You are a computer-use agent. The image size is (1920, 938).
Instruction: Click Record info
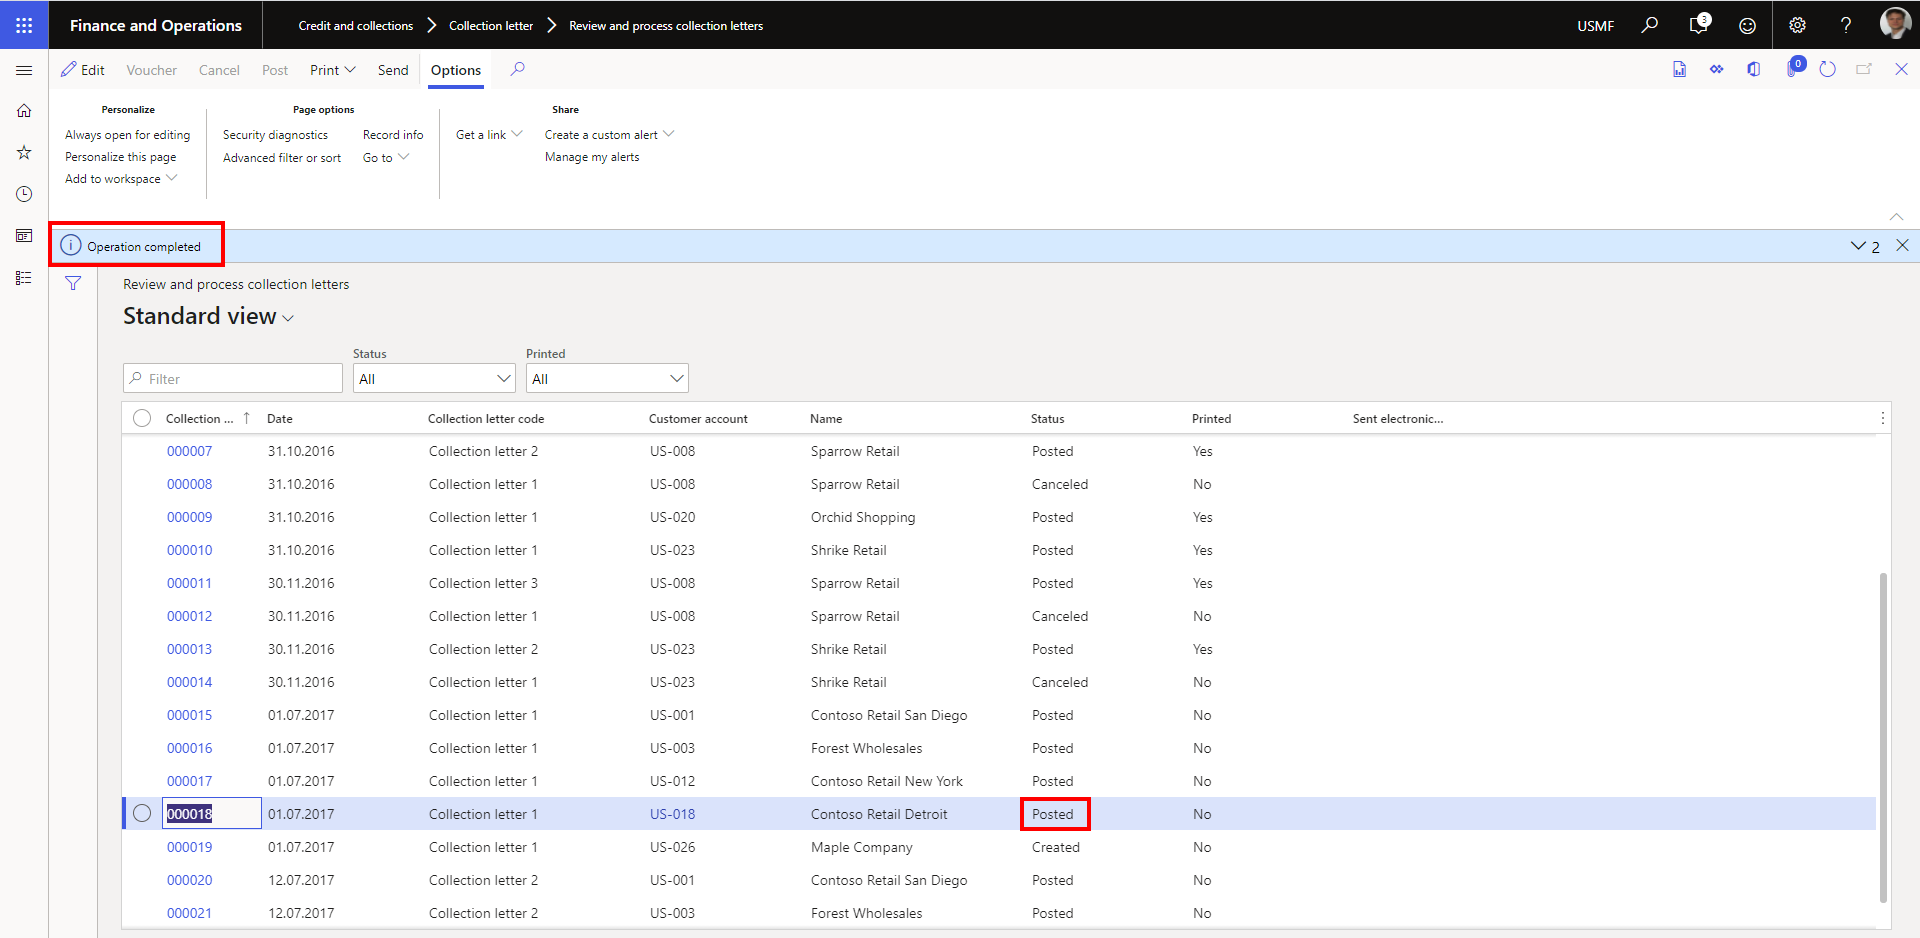pyautogui.click(x=393, y=134)
